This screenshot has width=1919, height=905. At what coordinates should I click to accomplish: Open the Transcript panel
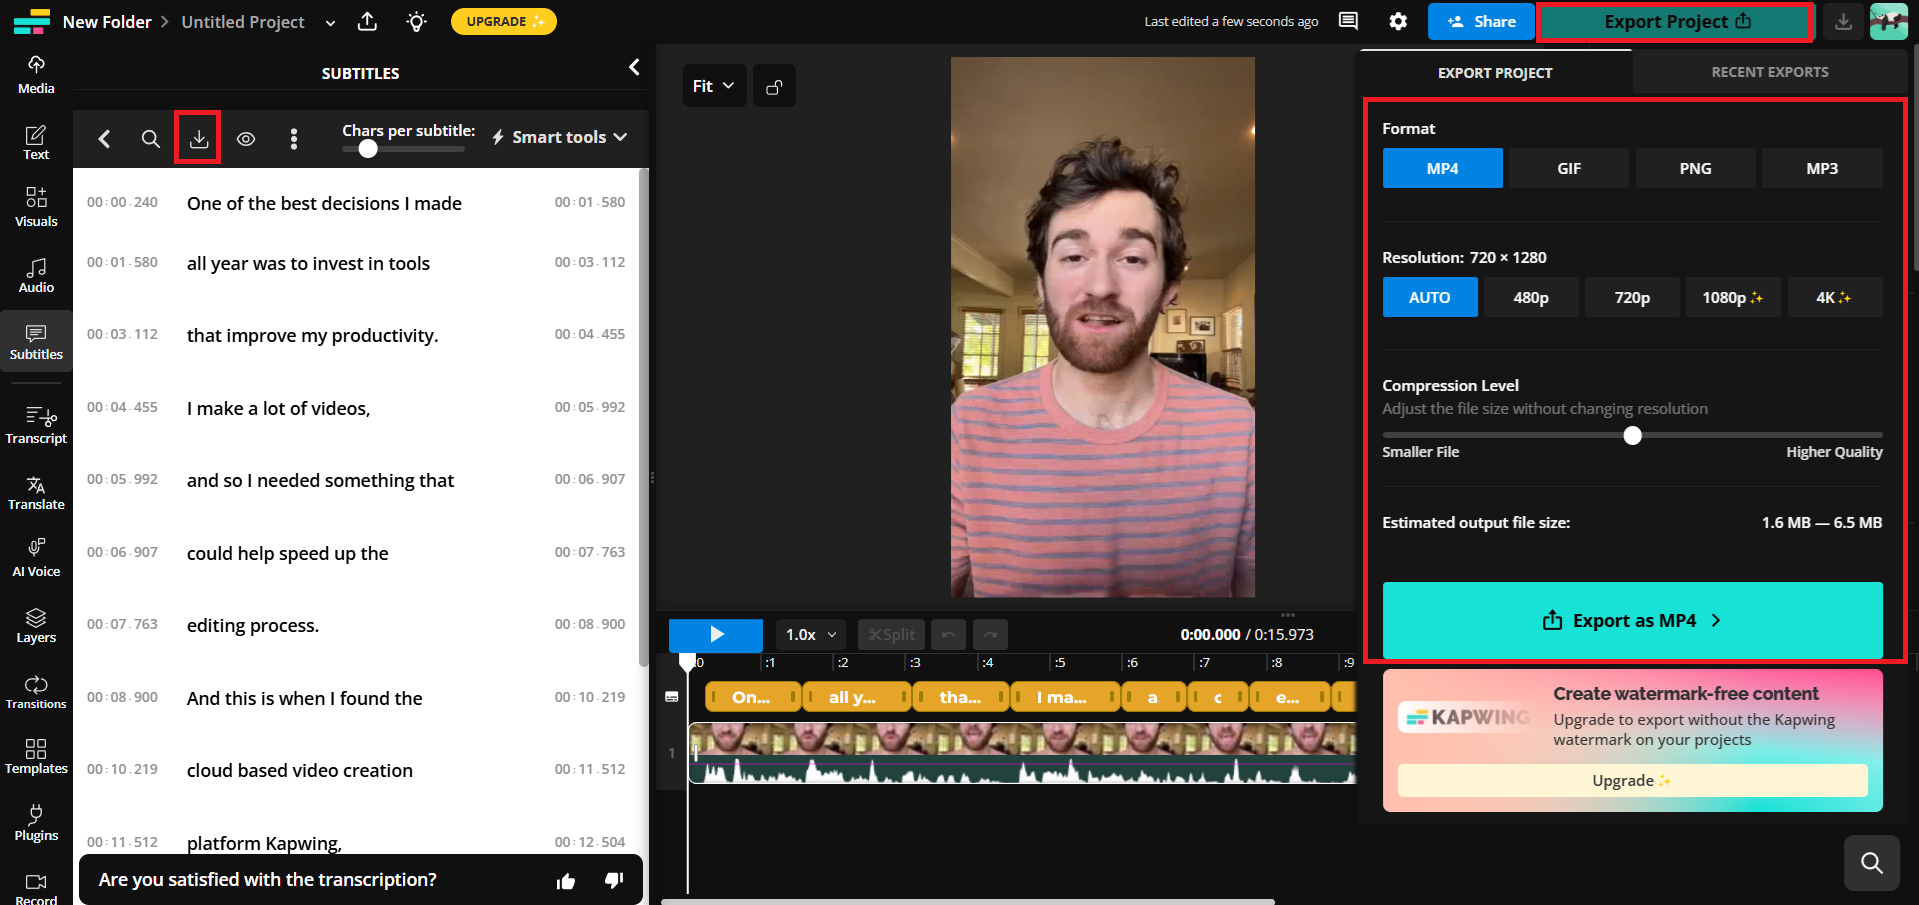tap(36, 425)
